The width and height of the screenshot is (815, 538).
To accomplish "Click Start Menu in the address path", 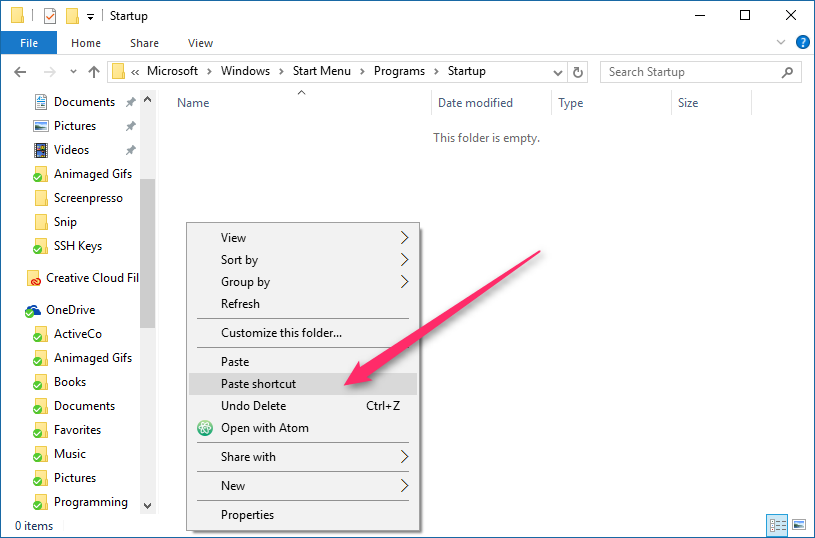I will pyautogui.click(x=322, y=71).
